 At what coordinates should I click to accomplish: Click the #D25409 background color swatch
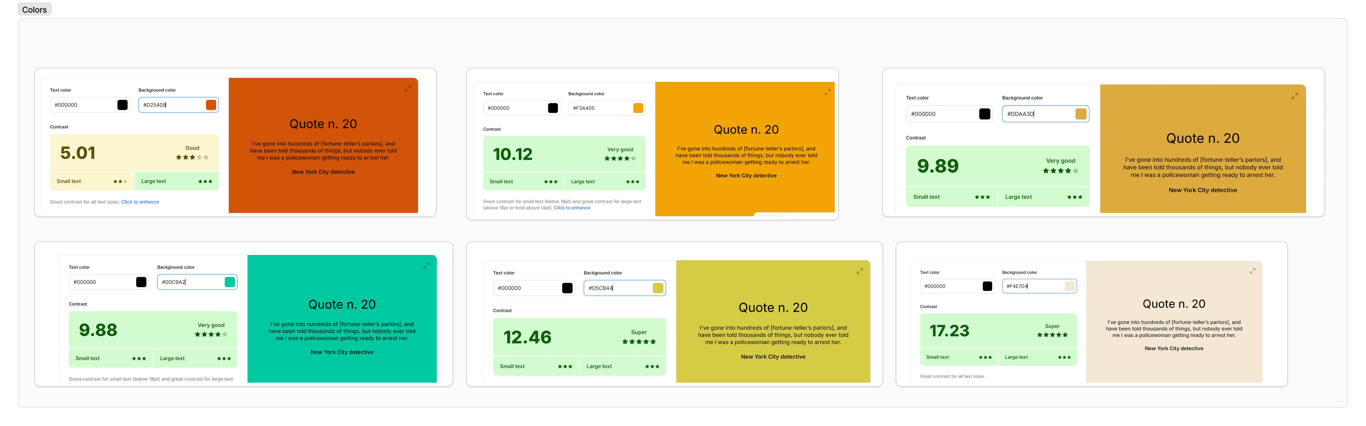point(211,105)
